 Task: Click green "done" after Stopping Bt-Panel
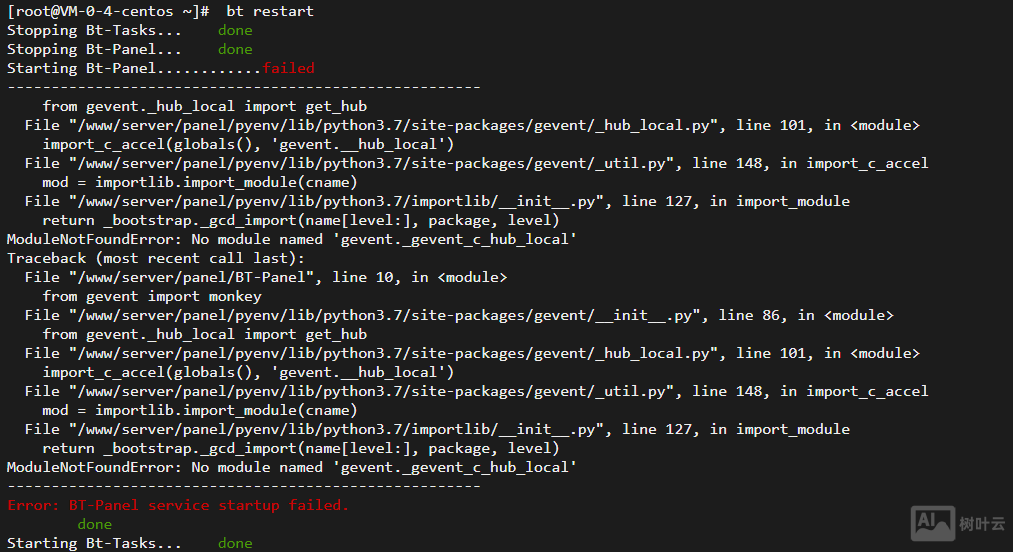[x=235, y=49]
